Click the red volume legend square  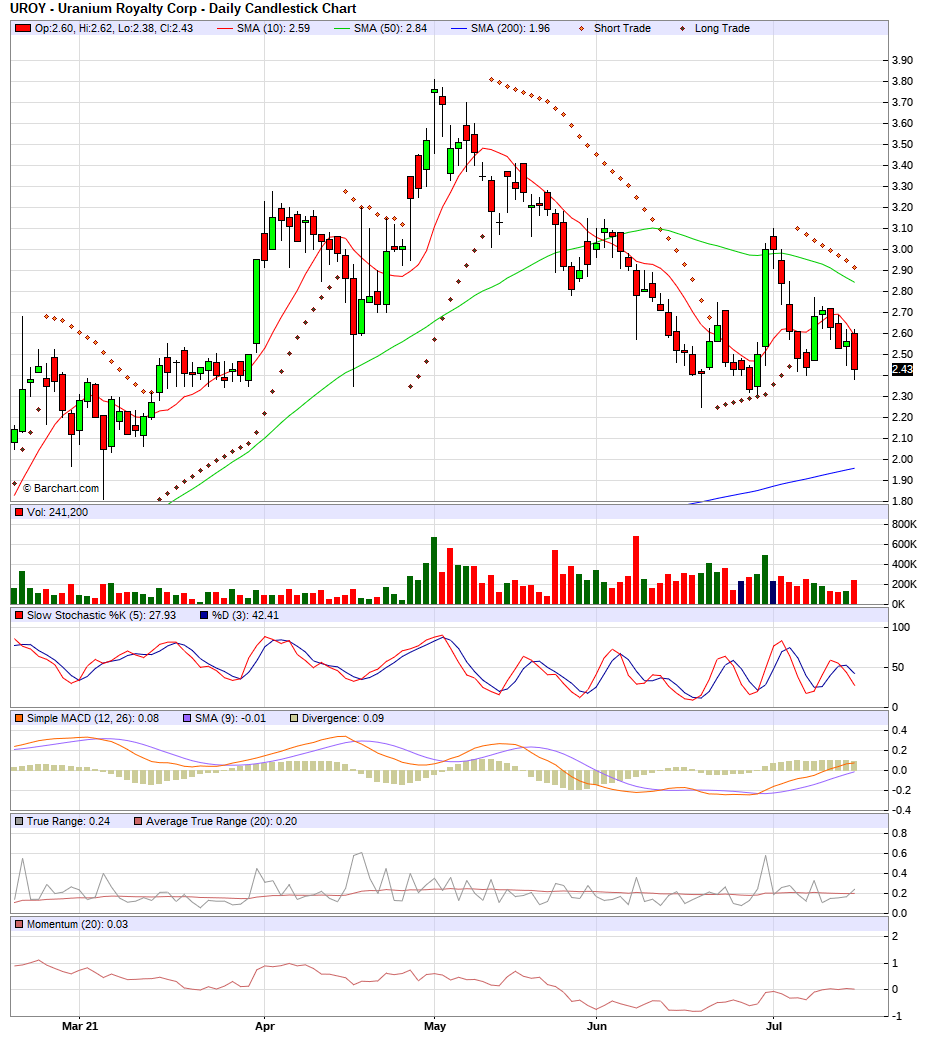[19, 512]
